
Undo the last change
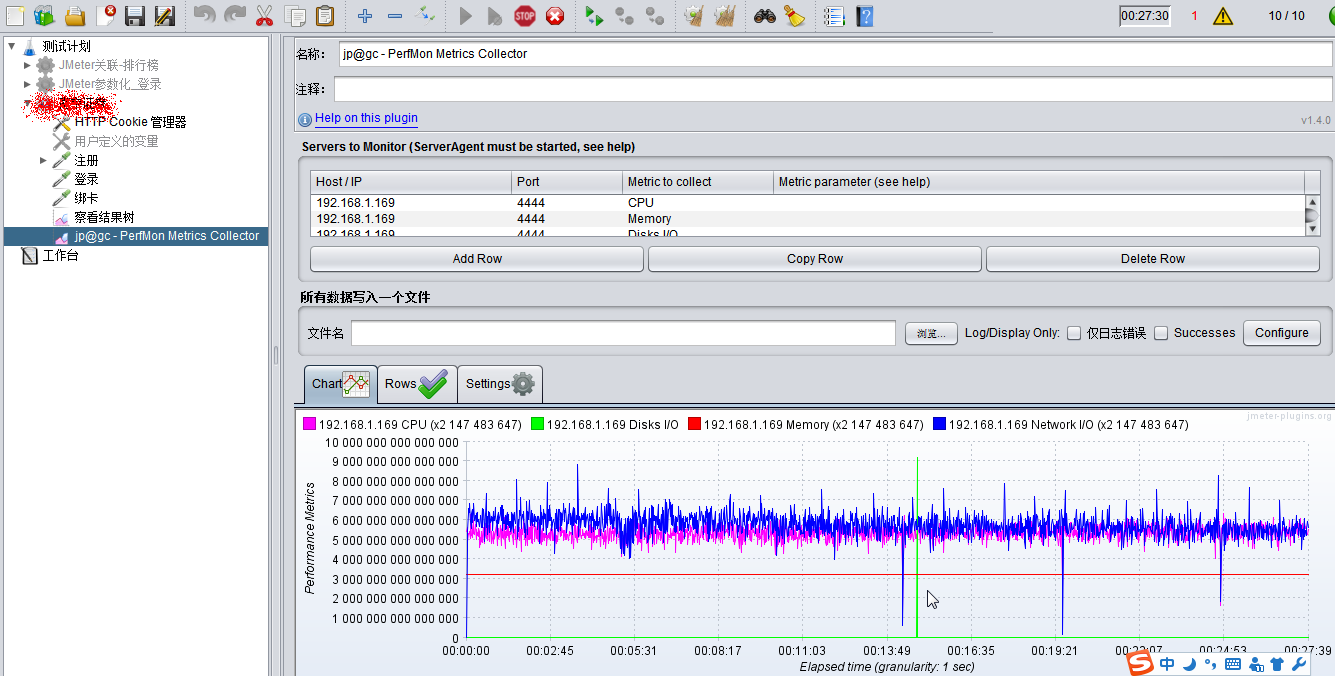pyautogui.click(x=204, y=15)
